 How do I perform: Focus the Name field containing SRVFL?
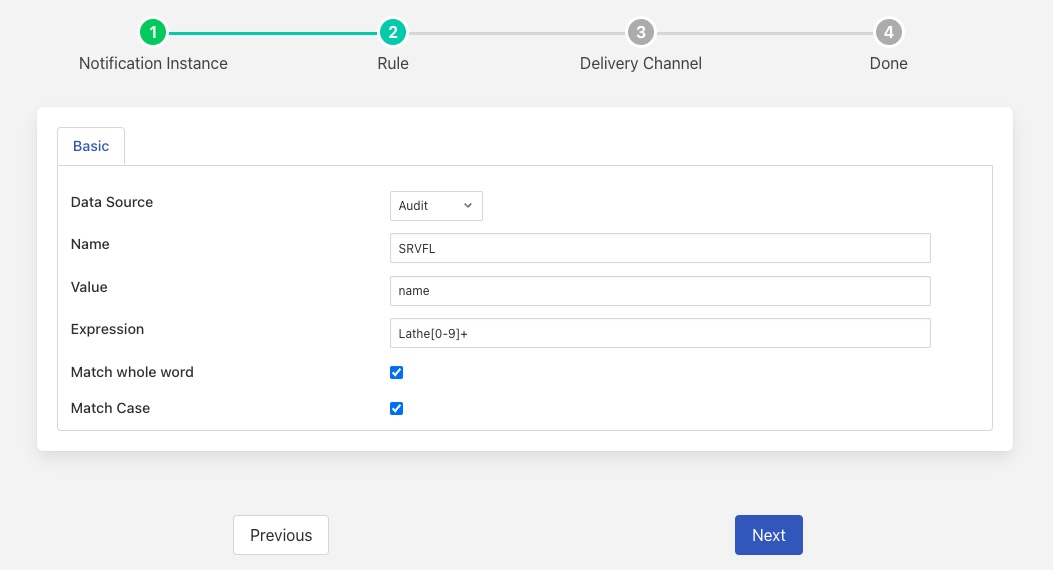tap(660, 248)
